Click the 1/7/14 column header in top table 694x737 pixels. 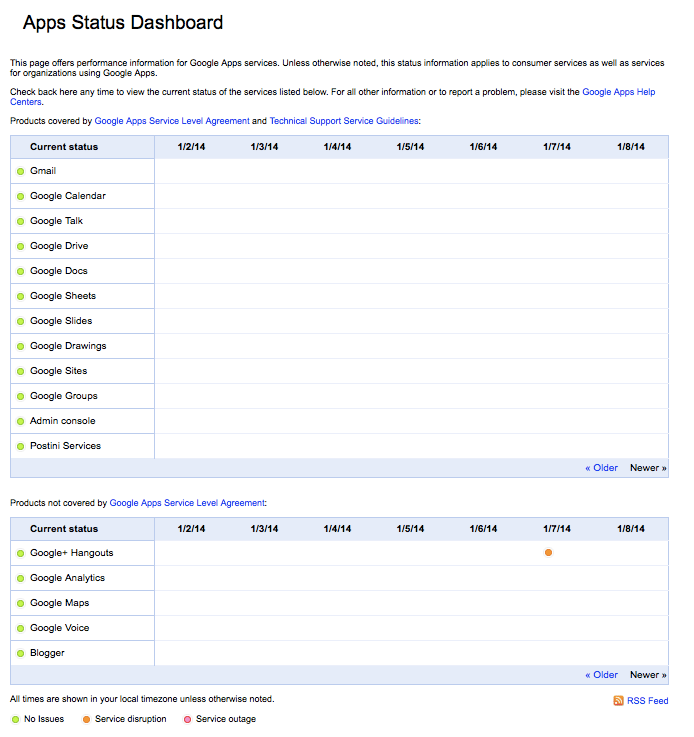coord(557,146)
